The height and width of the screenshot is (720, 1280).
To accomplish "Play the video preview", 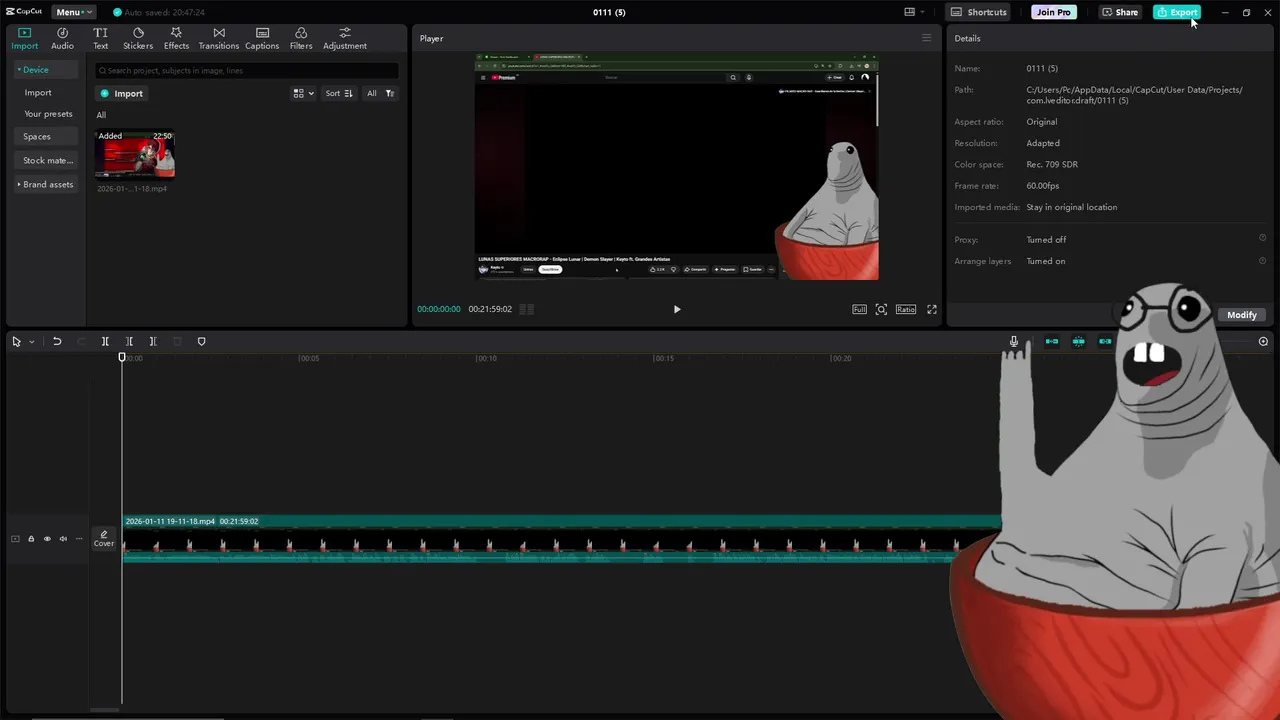I will [677, 309].
